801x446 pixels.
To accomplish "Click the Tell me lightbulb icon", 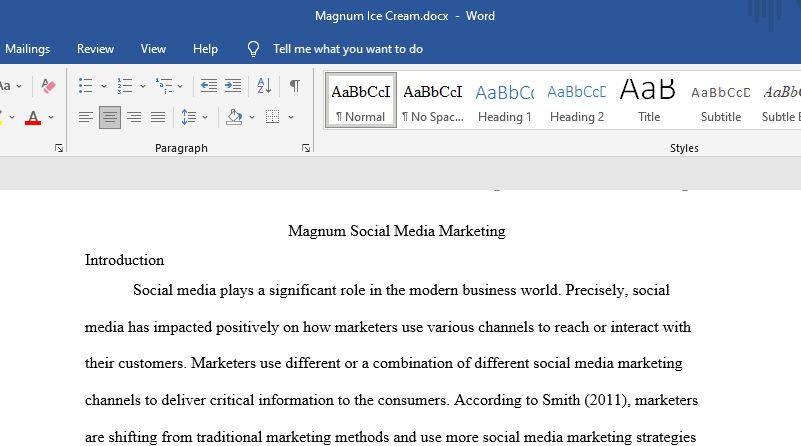I will click(253, 49).
